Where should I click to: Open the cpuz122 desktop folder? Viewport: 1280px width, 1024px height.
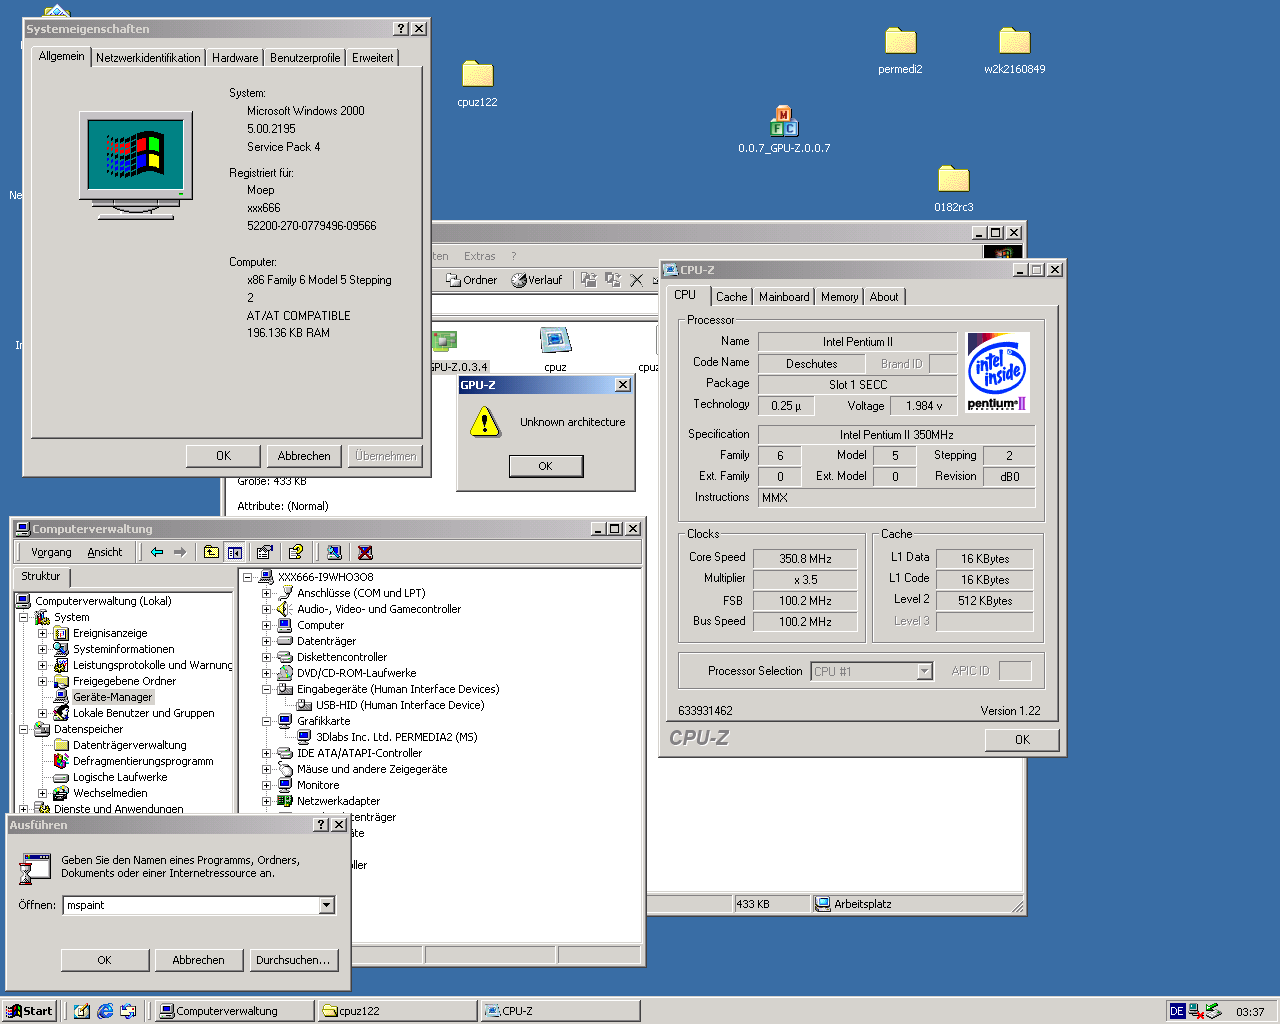pyautogui.click(x=477, y=84)
